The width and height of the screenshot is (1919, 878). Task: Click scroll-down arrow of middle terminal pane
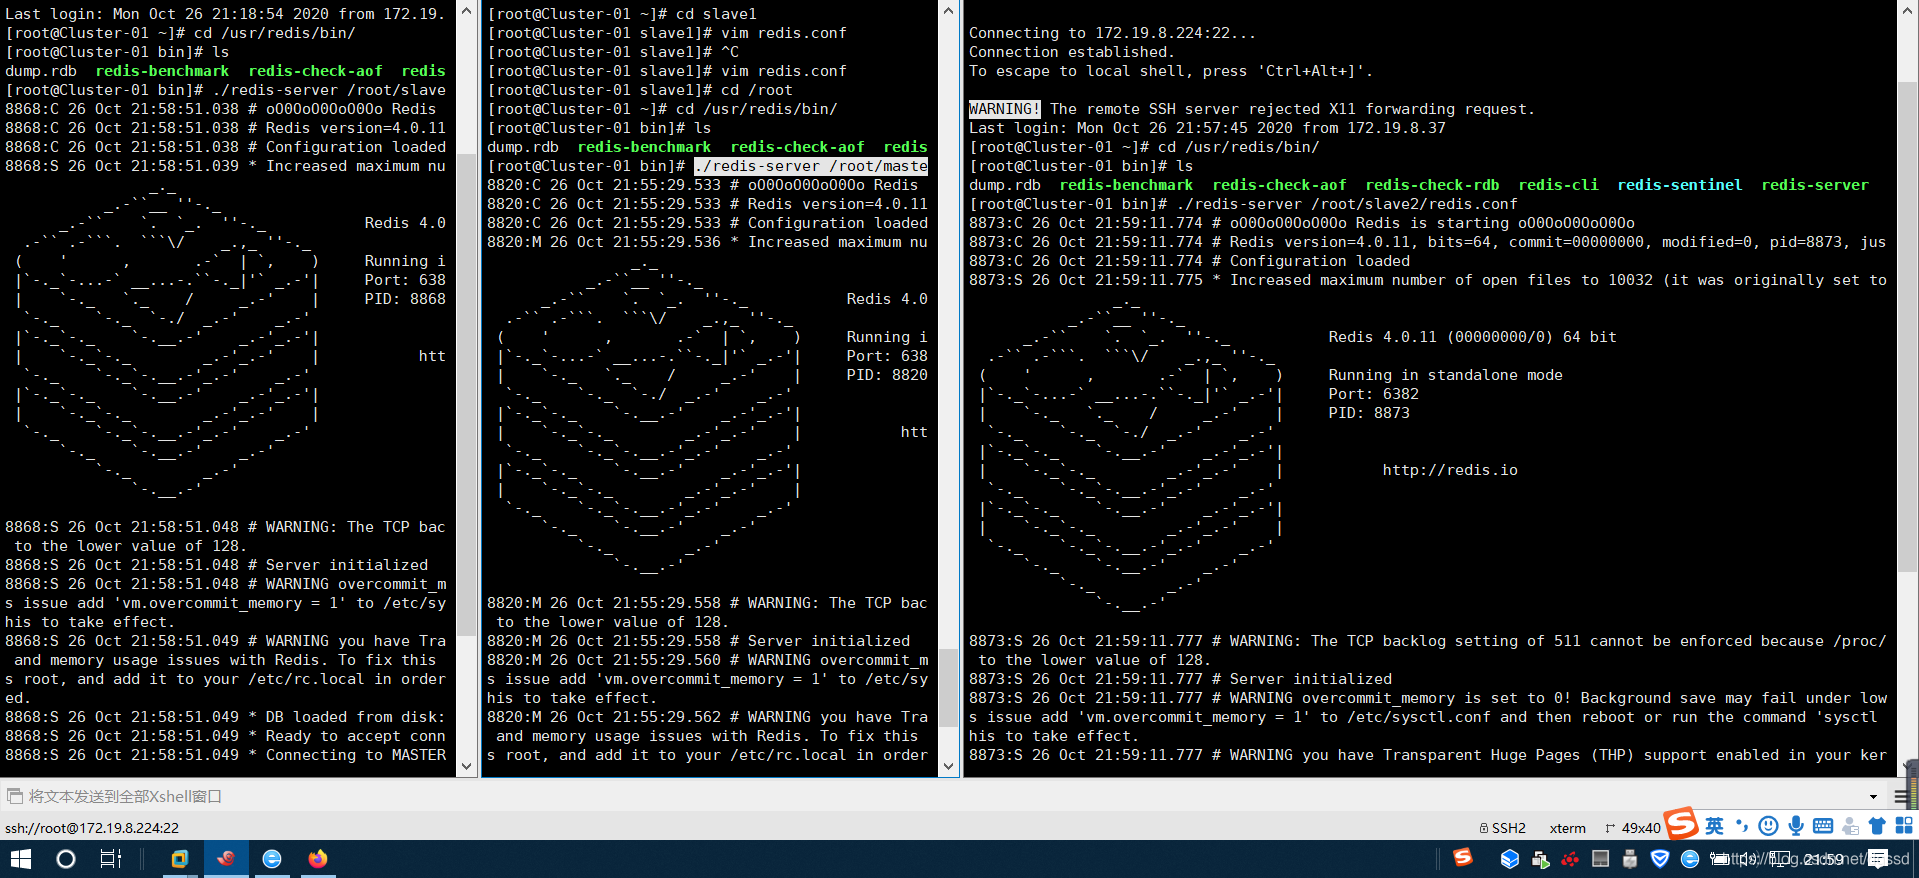(949, 767)
